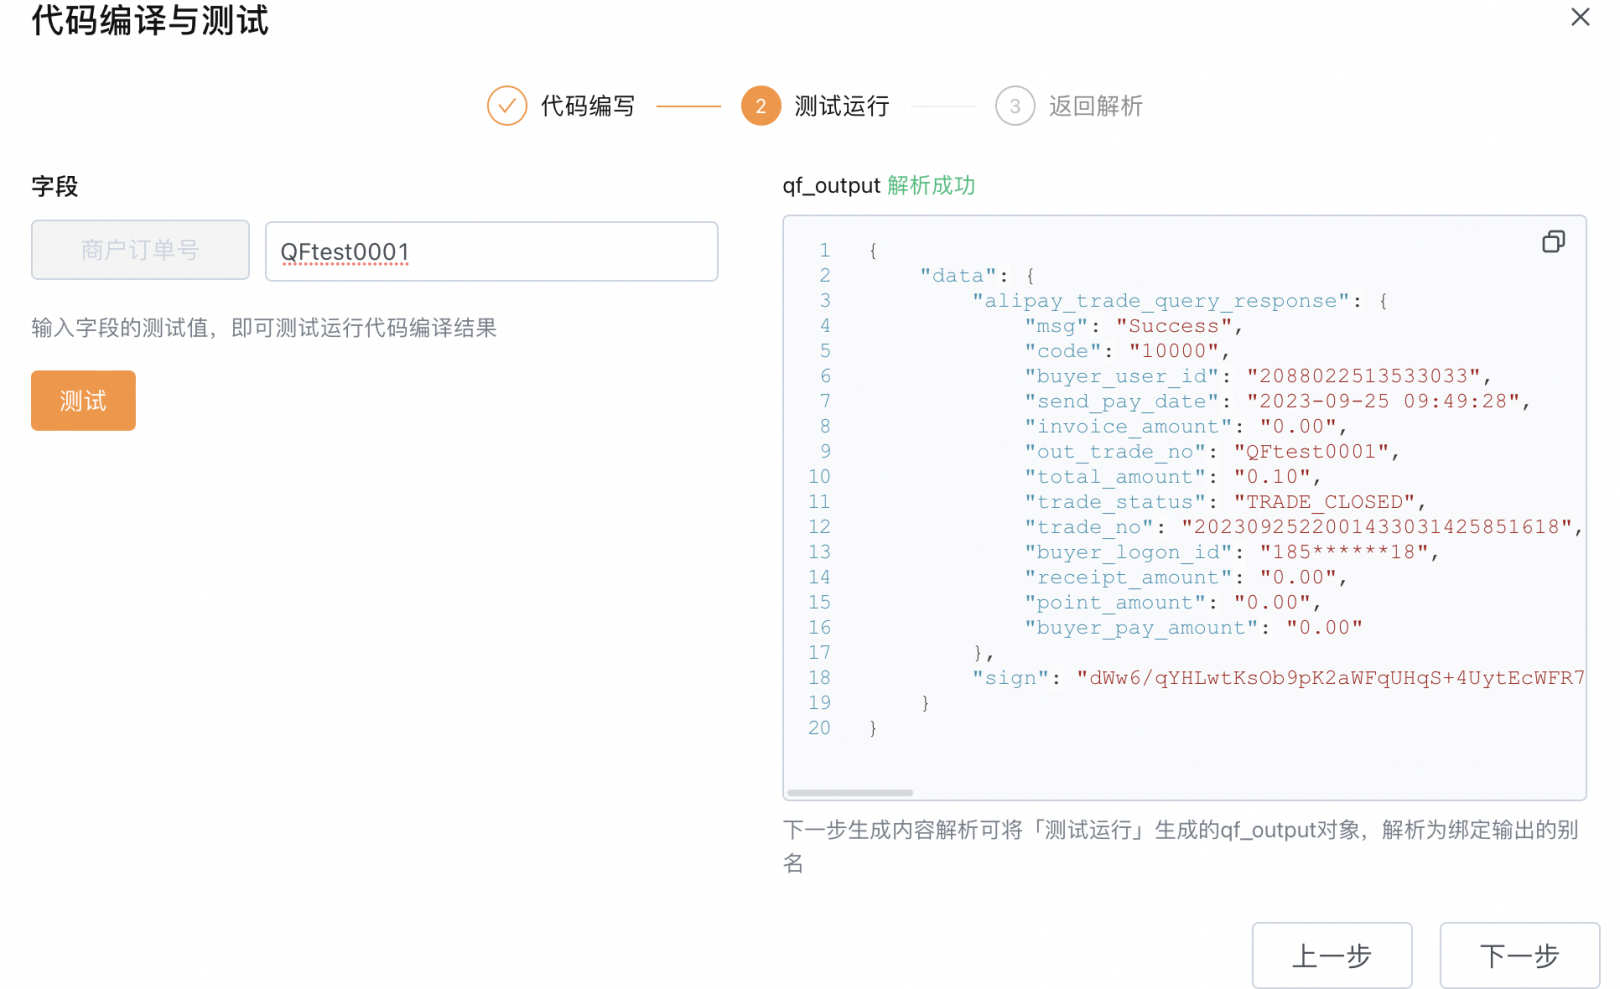Click the orange step 2 circle
This screenshot has height=989, width=1620.
[x=760, y=106]
